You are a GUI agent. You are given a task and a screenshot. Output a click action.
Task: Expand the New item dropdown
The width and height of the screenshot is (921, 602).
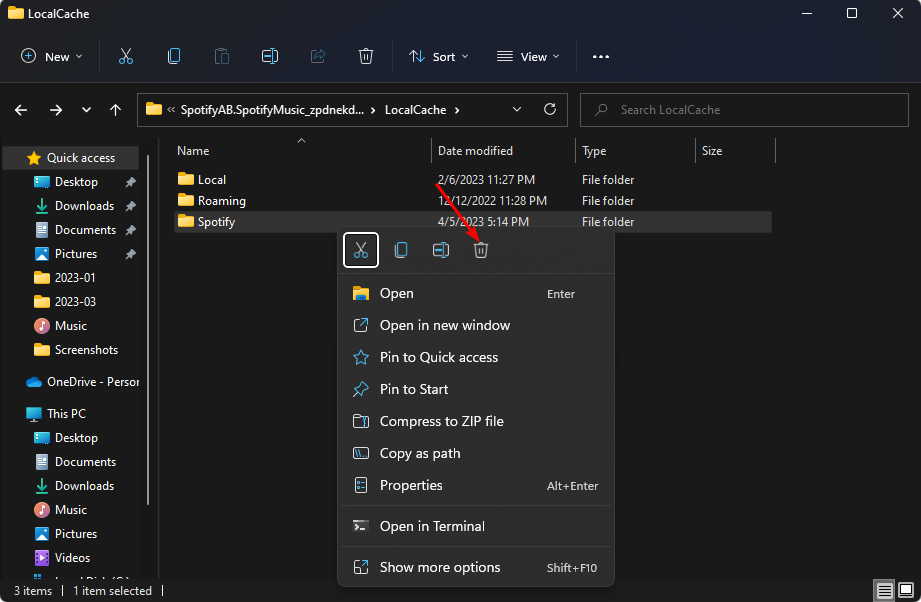(x=52, y=57)
